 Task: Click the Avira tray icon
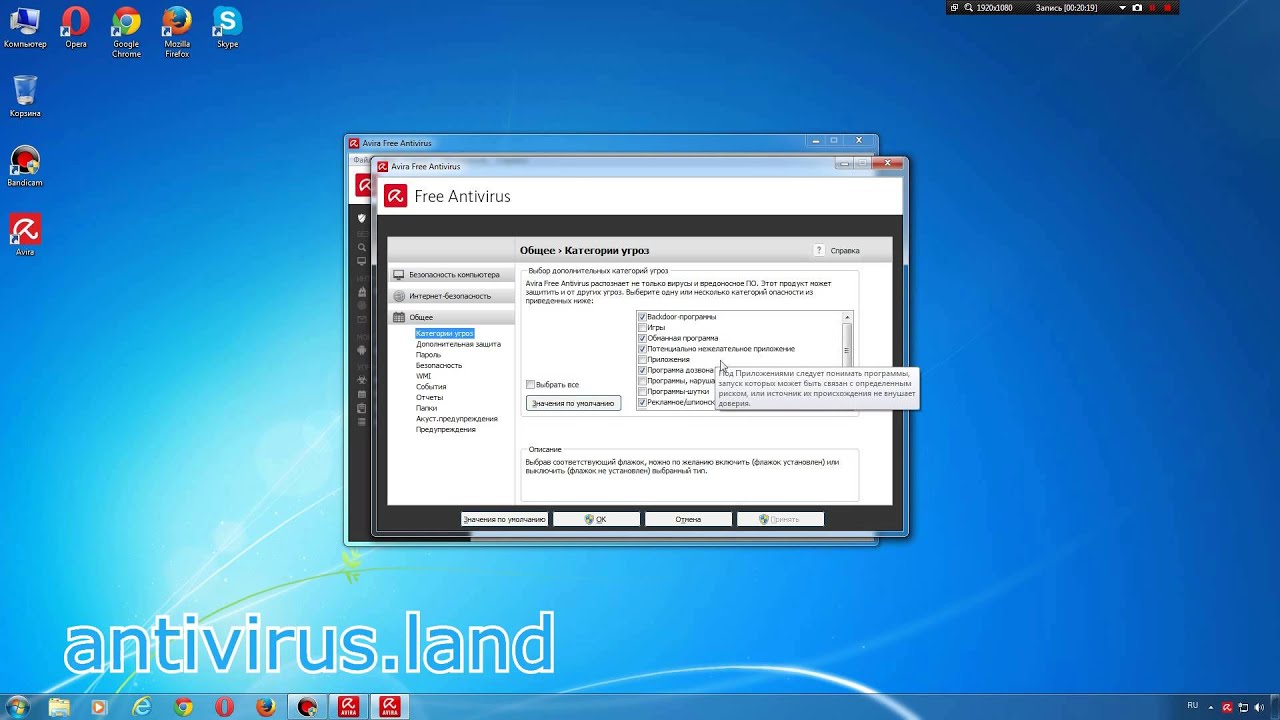[1227, 707]
